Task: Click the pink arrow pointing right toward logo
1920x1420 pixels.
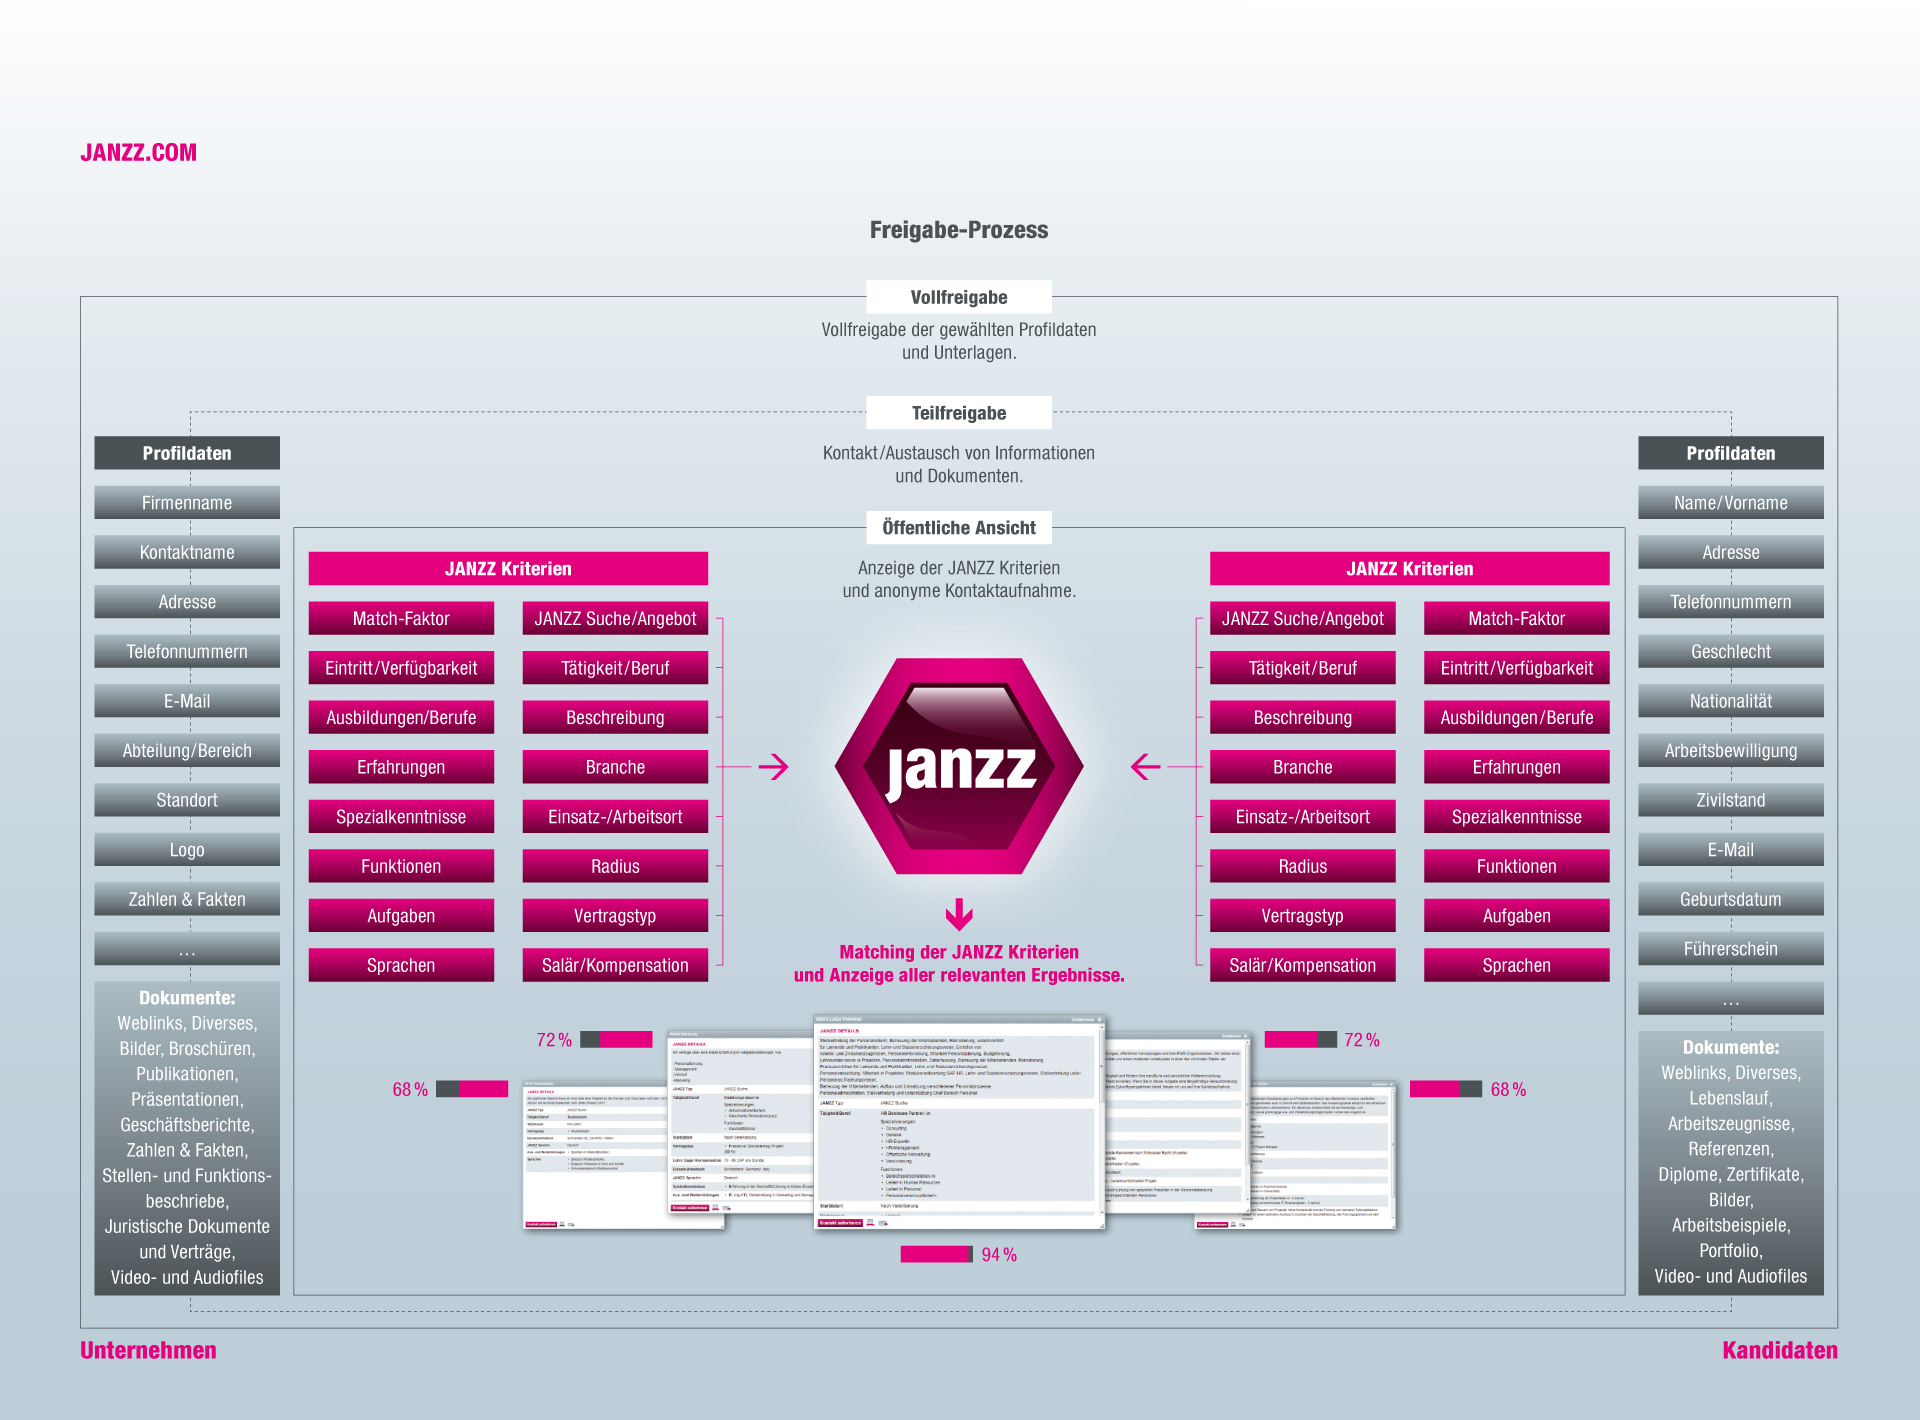Action: [x=773, y=767]
